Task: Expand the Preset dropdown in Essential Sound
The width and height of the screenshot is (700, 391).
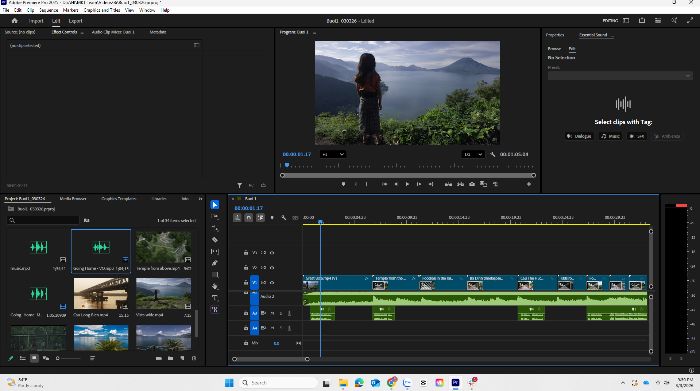Action: [620, 76]
